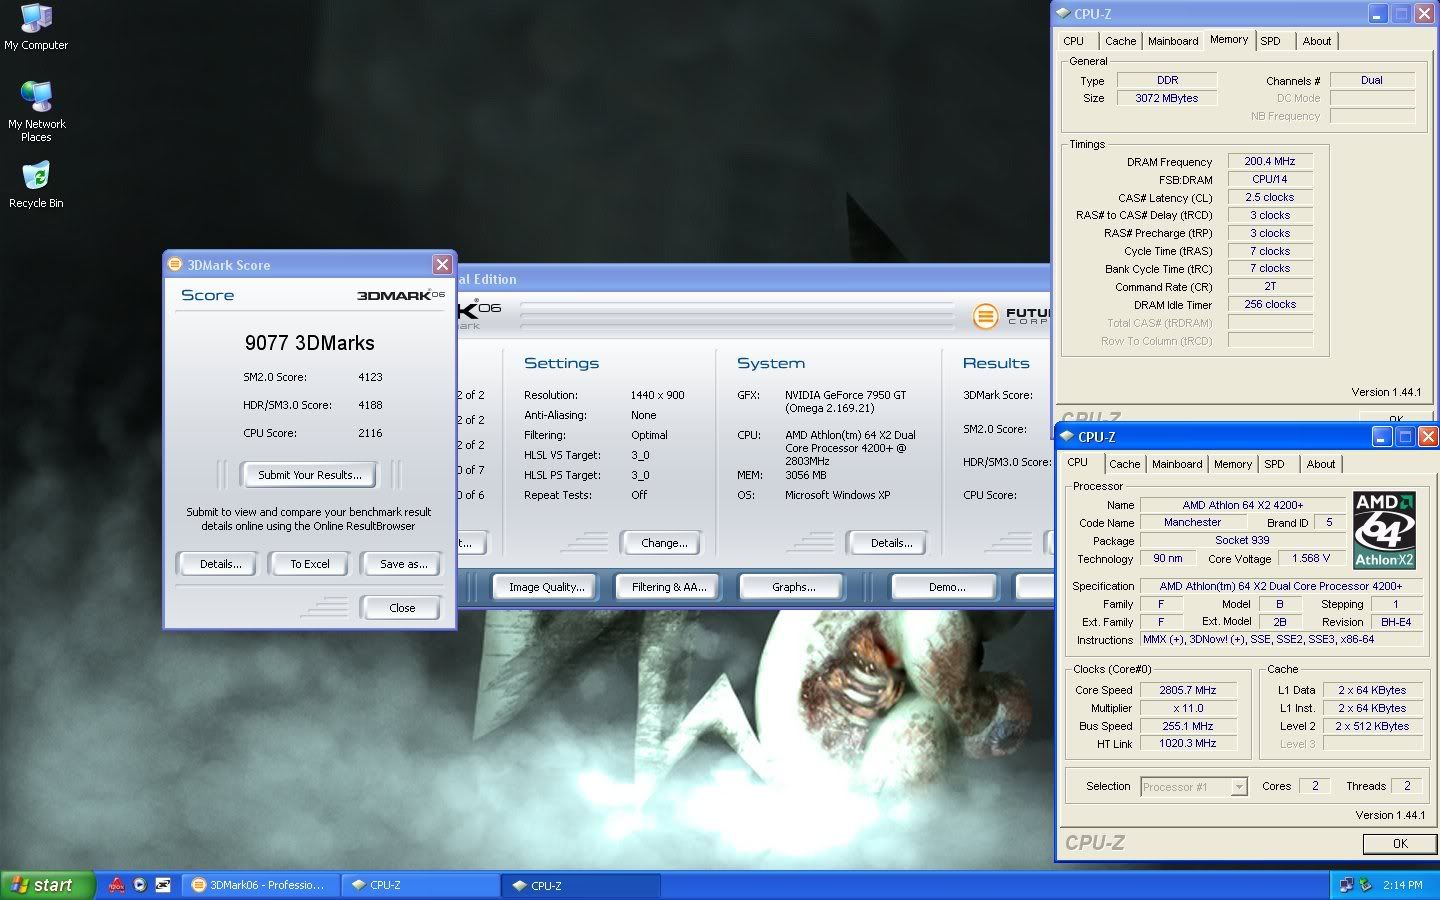Screen dimensions: 1440x900
Task: Click the 2:14 PM system clock
Action: [x=1403, y=885]
